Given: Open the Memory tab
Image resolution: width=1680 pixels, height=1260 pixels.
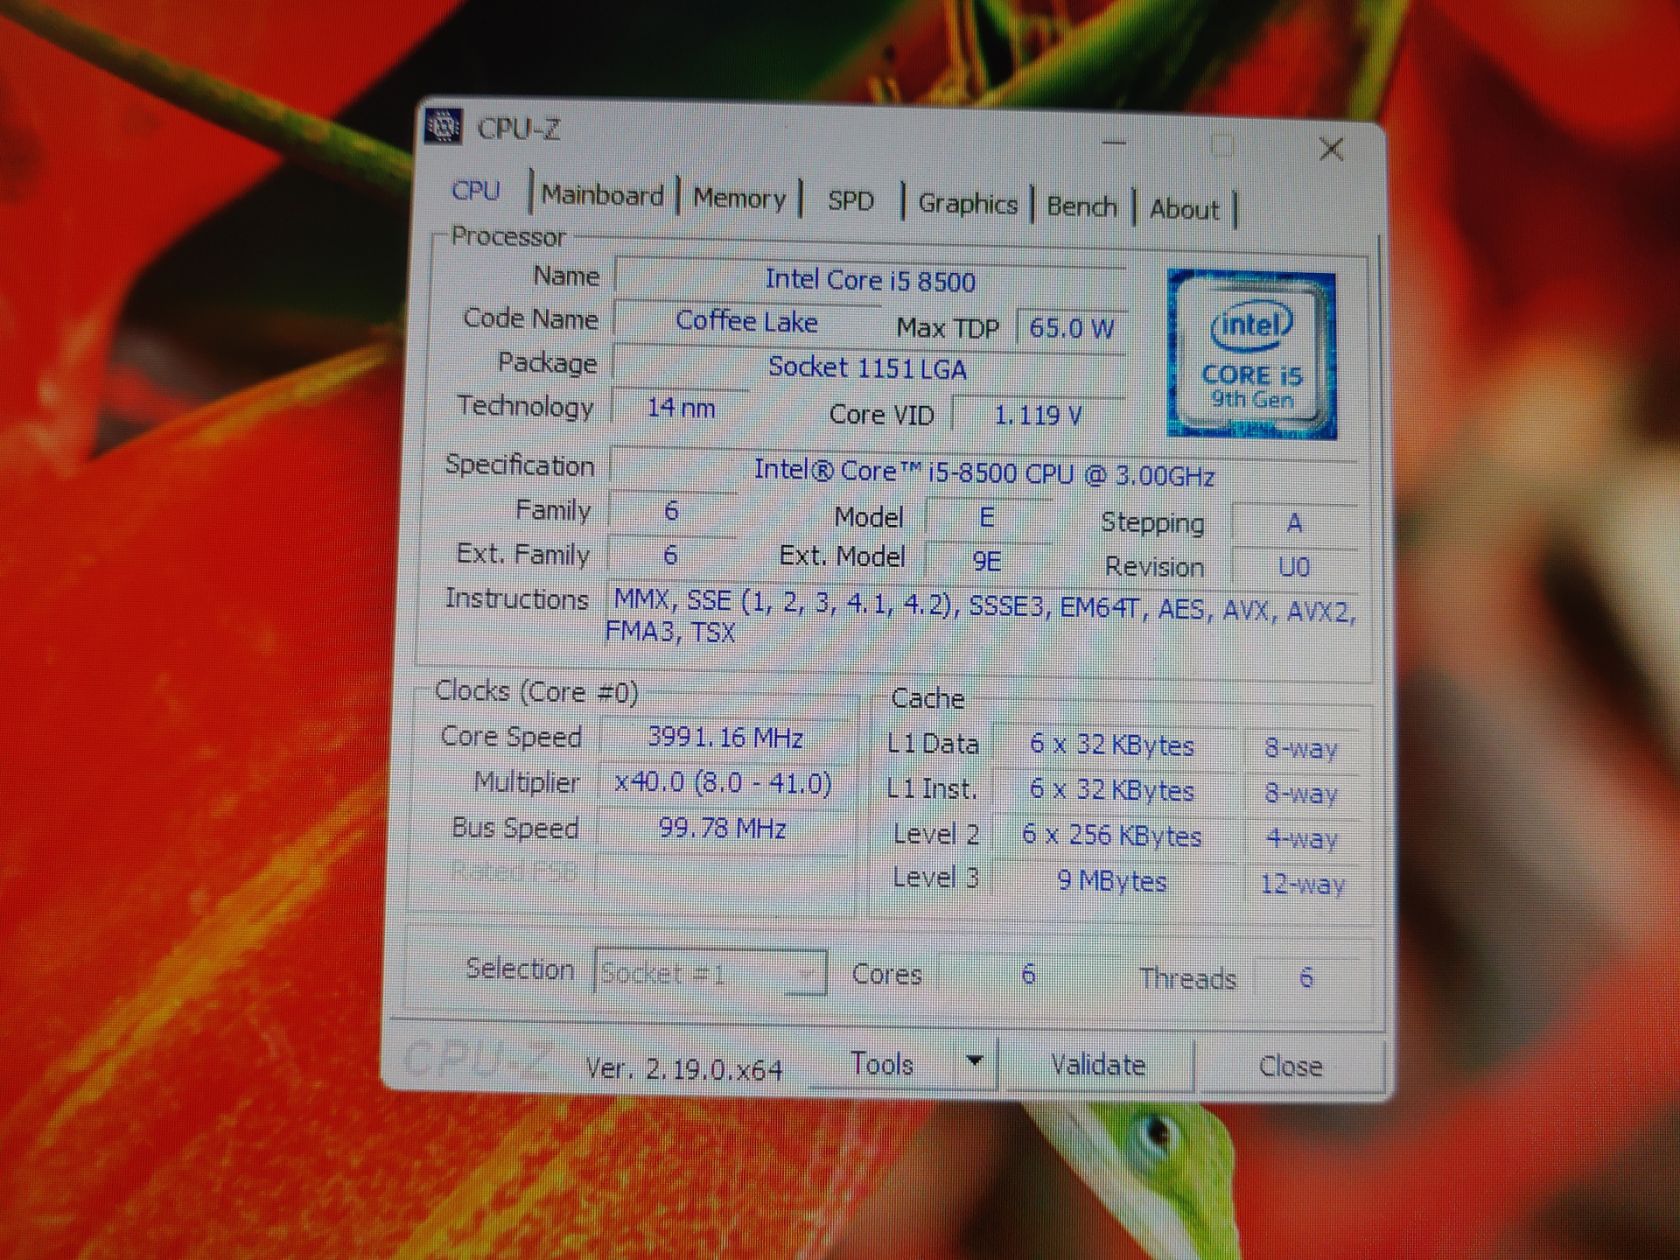Looking at the screenshot, I should pos(739,198).
